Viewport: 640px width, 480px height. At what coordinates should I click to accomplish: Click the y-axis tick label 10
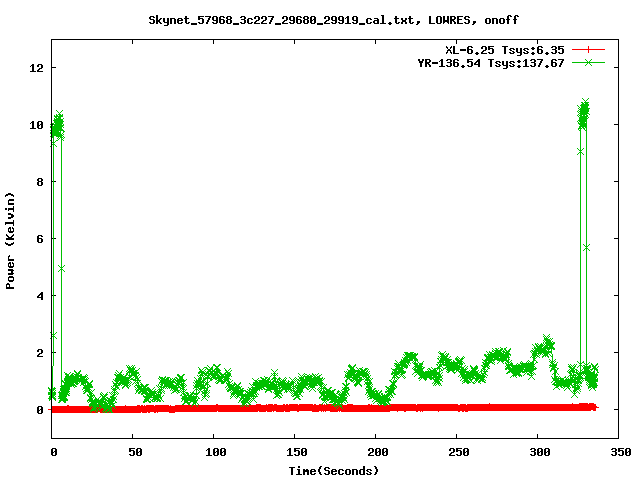point(36,125)
